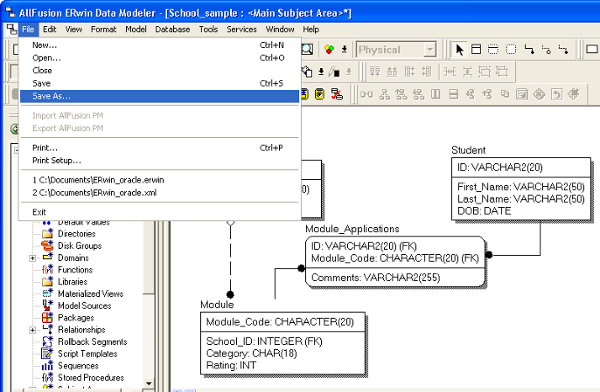Click the Materialized Views icon
Screen dimensions: 600x392
click(47, 294)
